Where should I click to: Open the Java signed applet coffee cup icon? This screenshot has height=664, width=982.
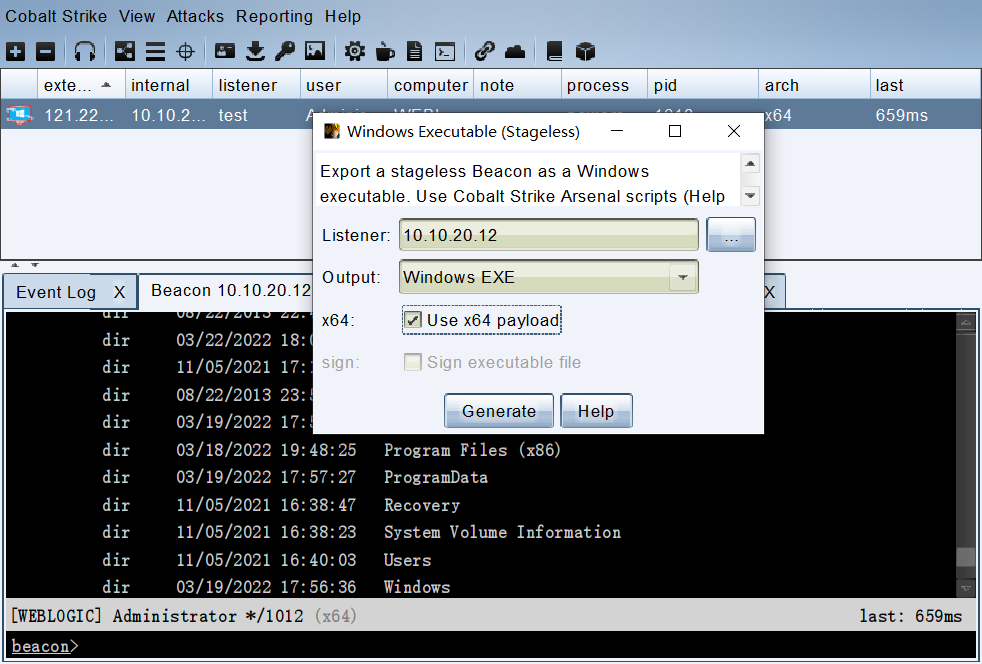click(x=385, y=51)
